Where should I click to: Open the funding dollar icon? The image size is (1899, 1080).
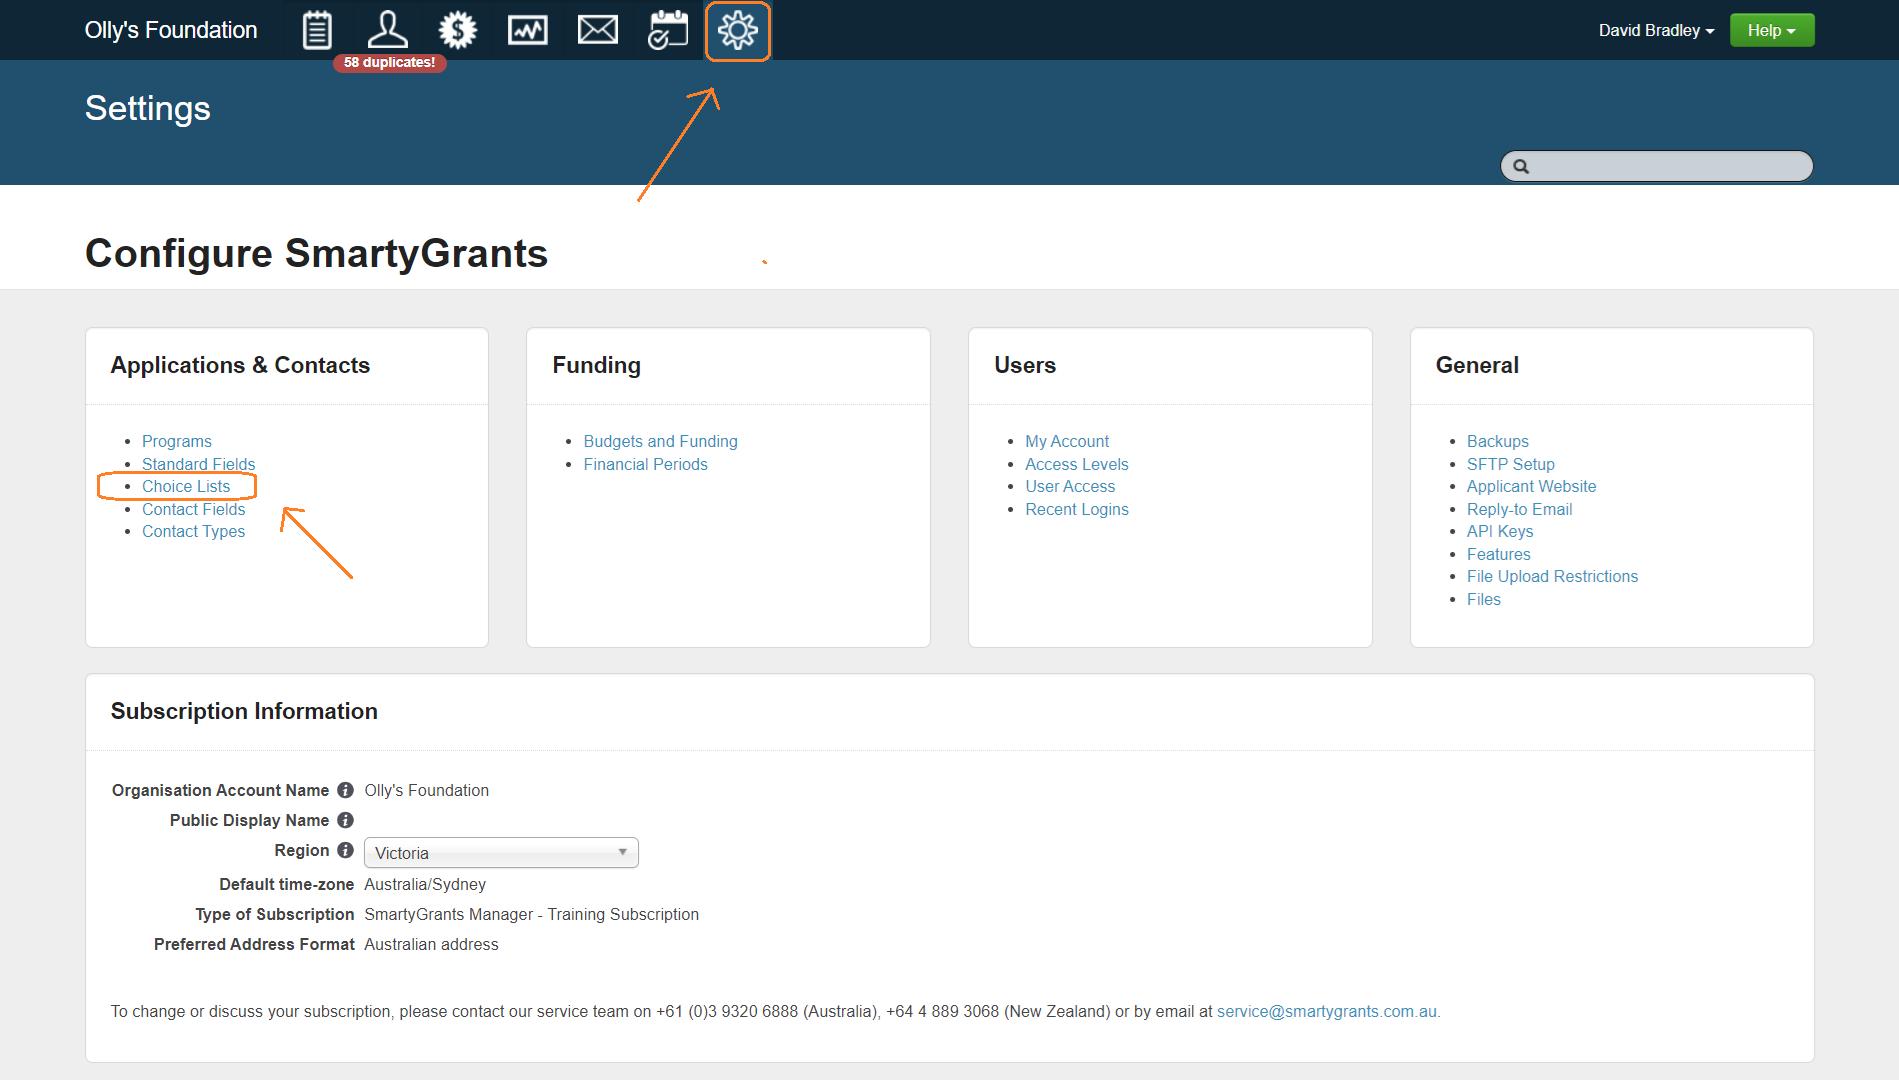point(457,30)
